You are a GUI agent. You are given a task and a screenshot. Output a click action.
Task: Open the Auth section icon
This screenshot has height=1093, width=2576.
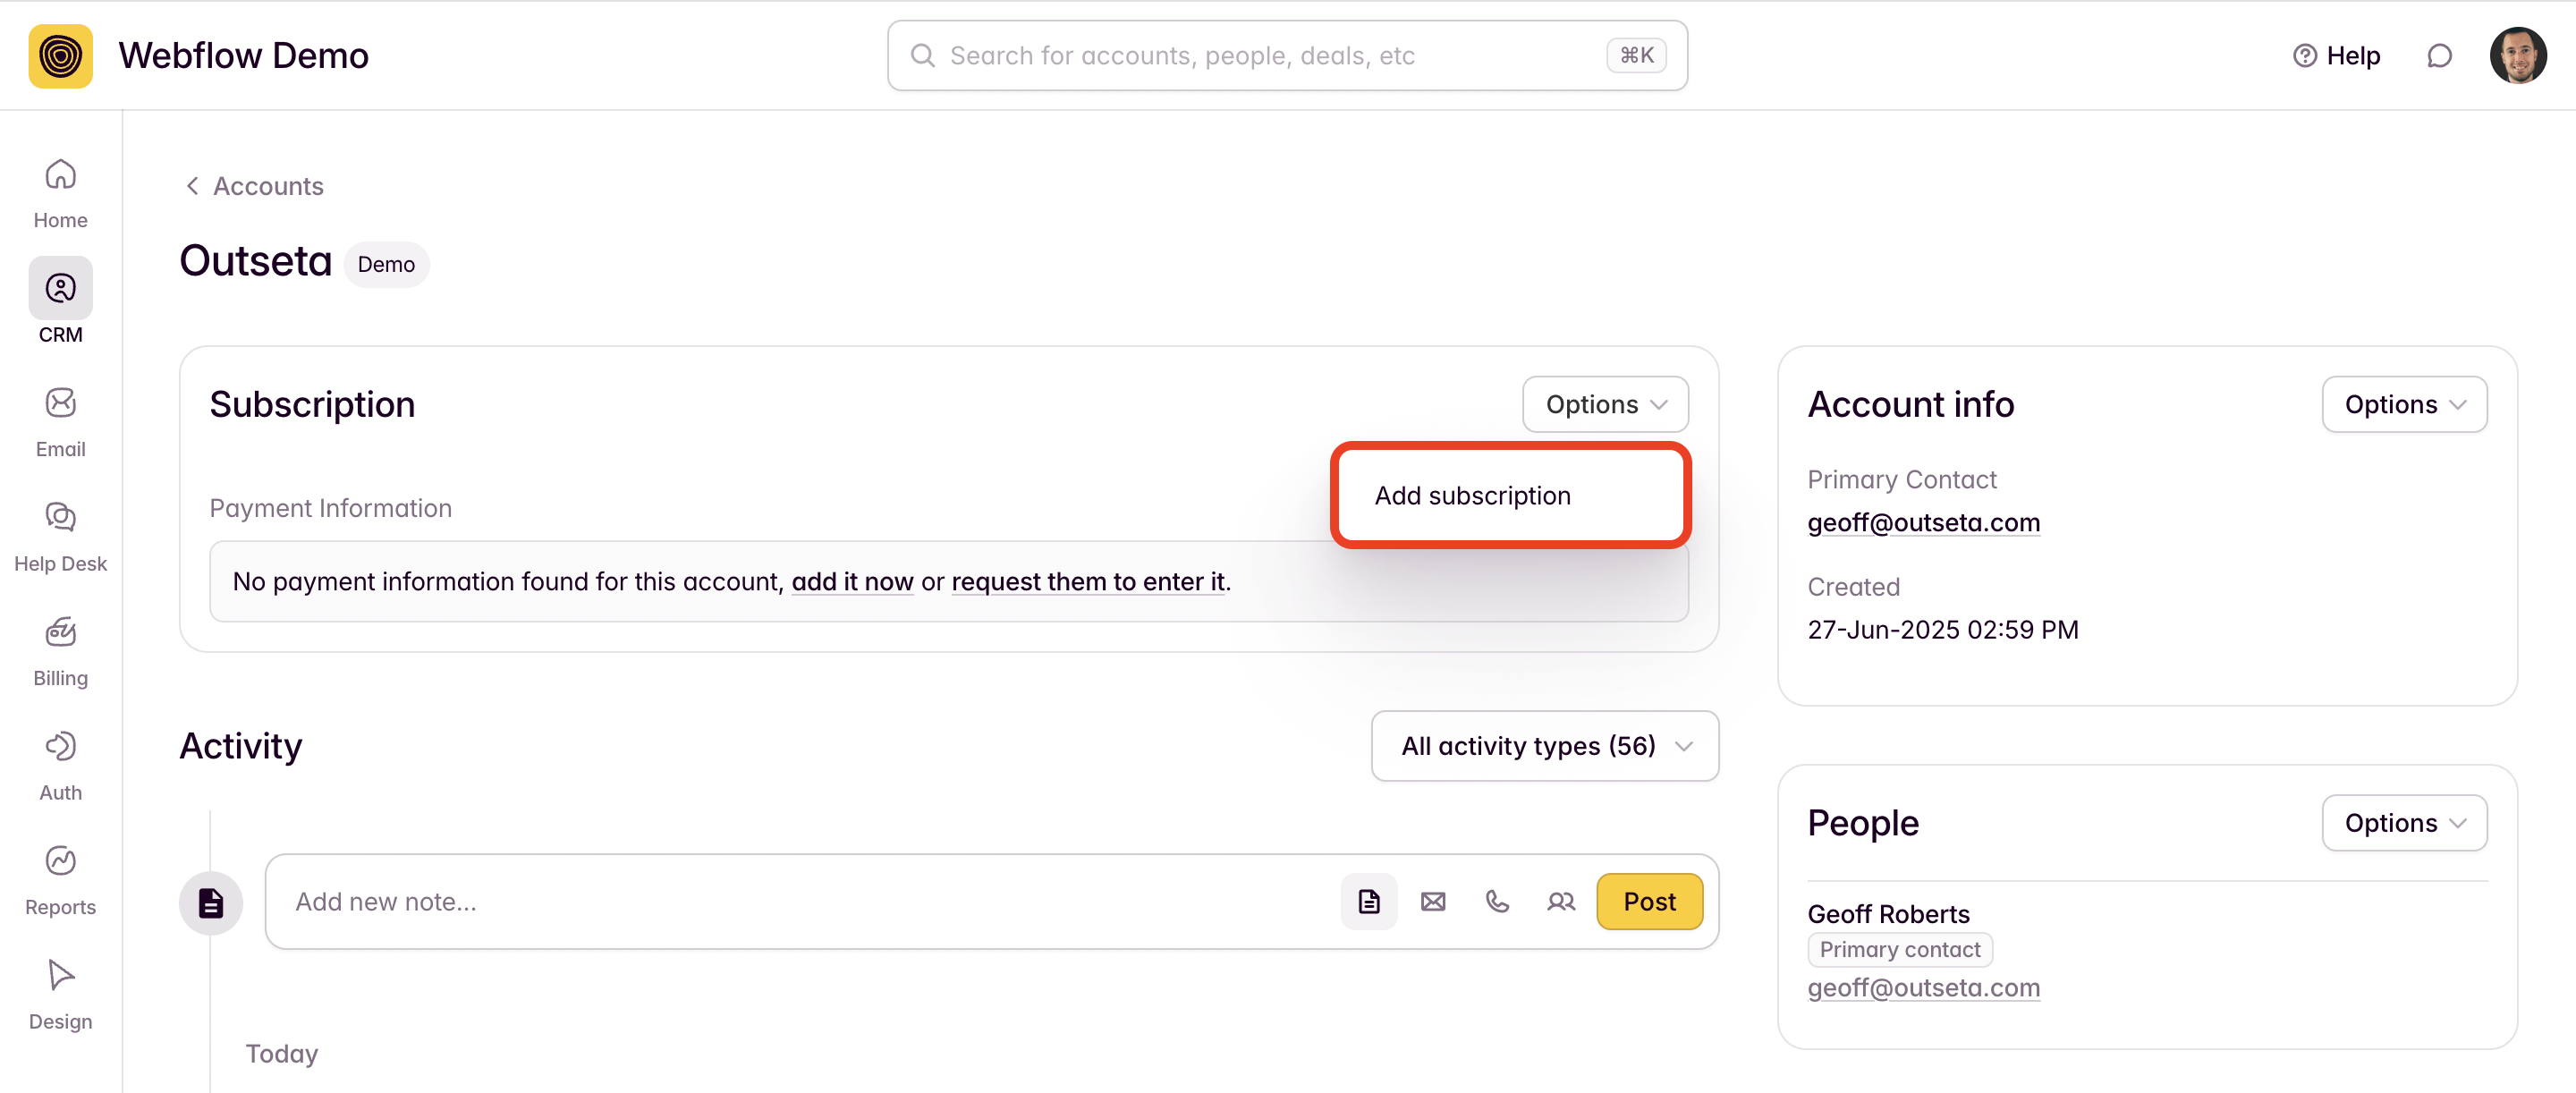[x=60, y=746]
